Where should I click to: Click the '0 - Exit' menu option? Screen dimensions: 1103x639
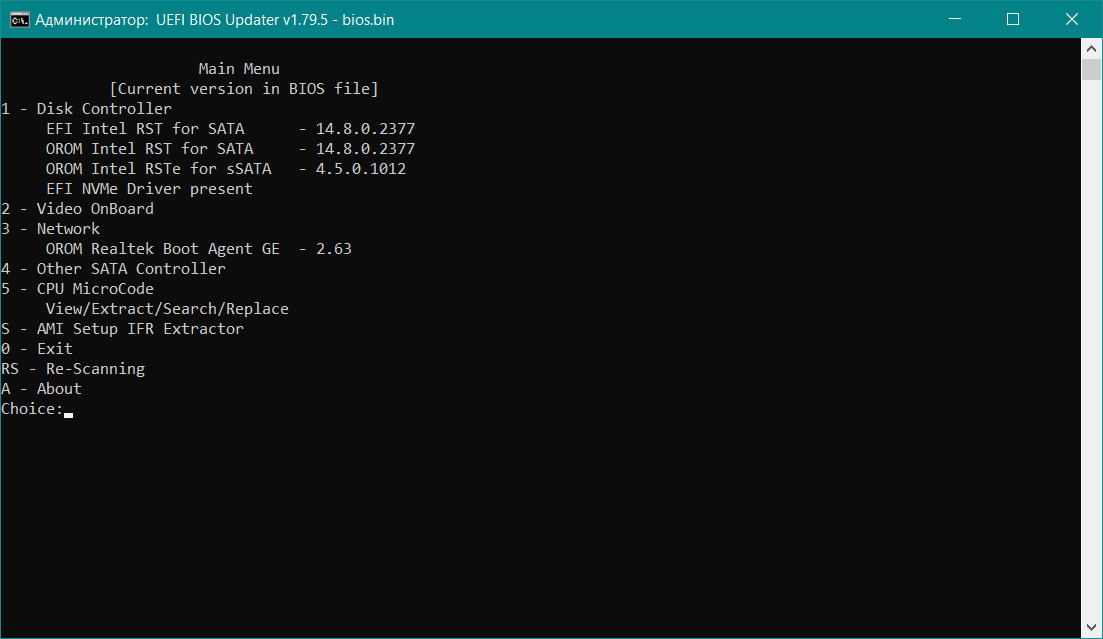[37, 349]
